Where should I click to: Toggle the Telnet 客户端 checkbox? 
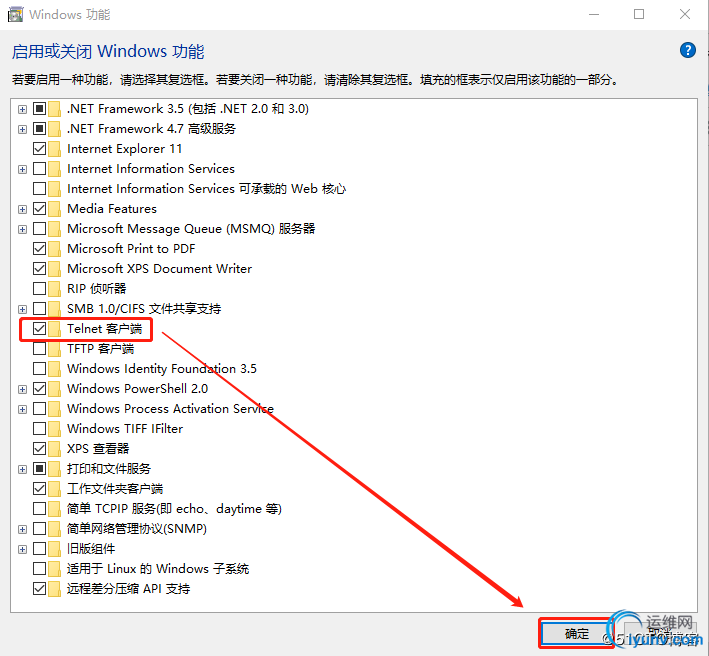pos(39,329)
